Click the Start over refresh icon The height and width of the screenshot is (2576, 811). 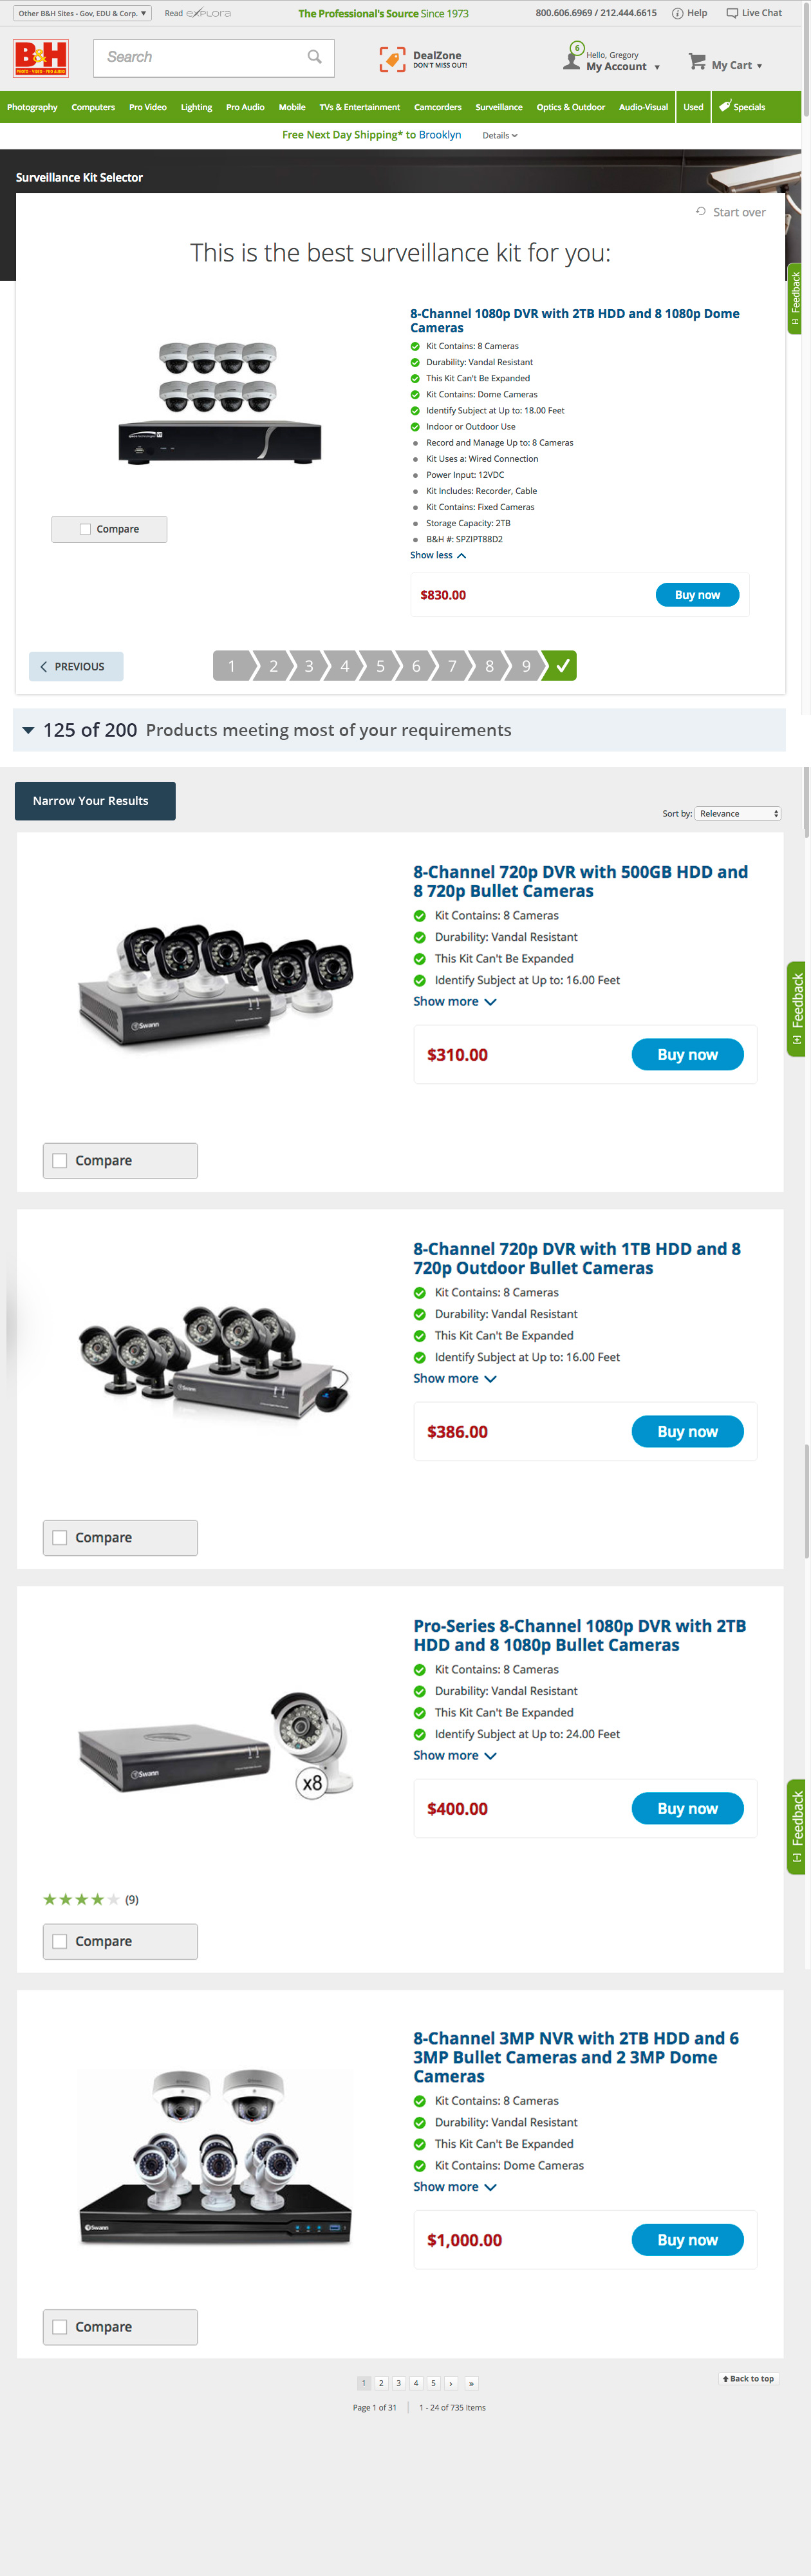pos(701,211)
